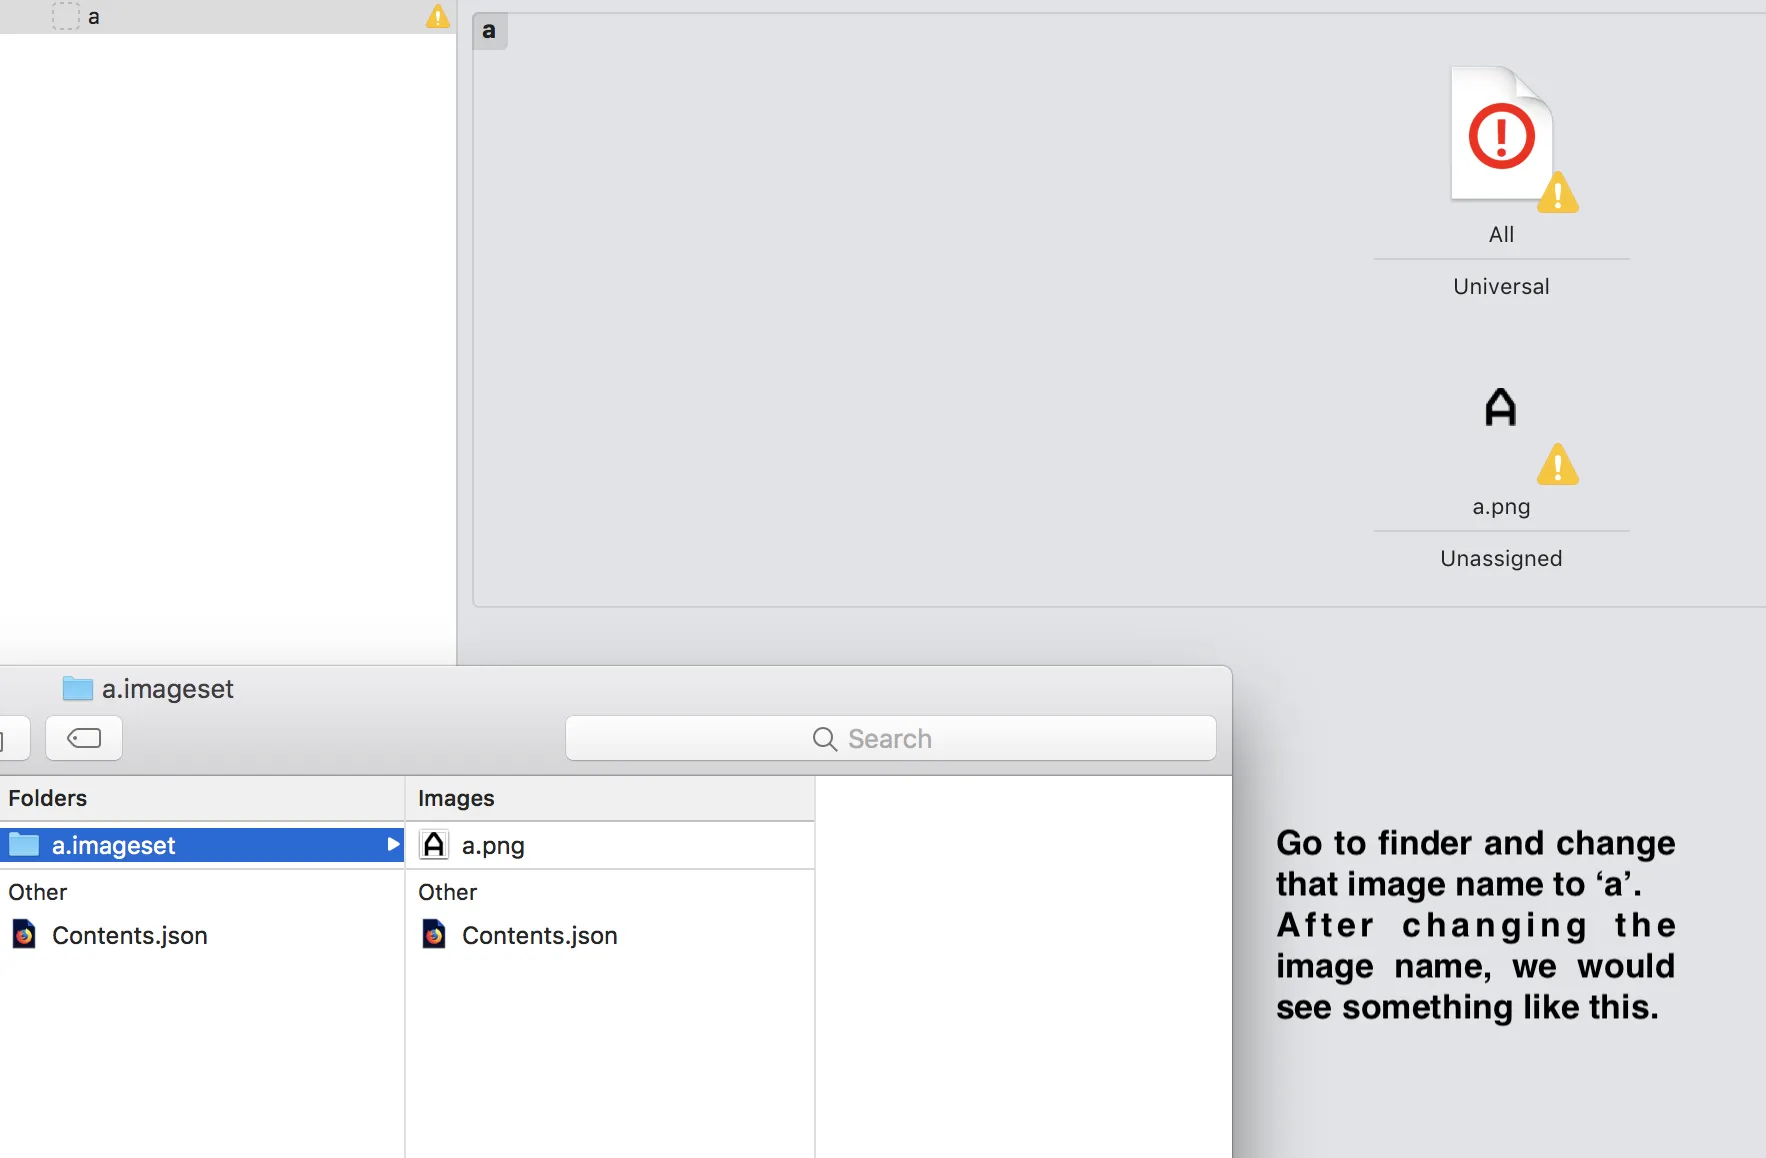This screenshot has height=1158, width=1766.
Task: Click the Contents.json file icon in the left column
Action: [x=24, y=935]
